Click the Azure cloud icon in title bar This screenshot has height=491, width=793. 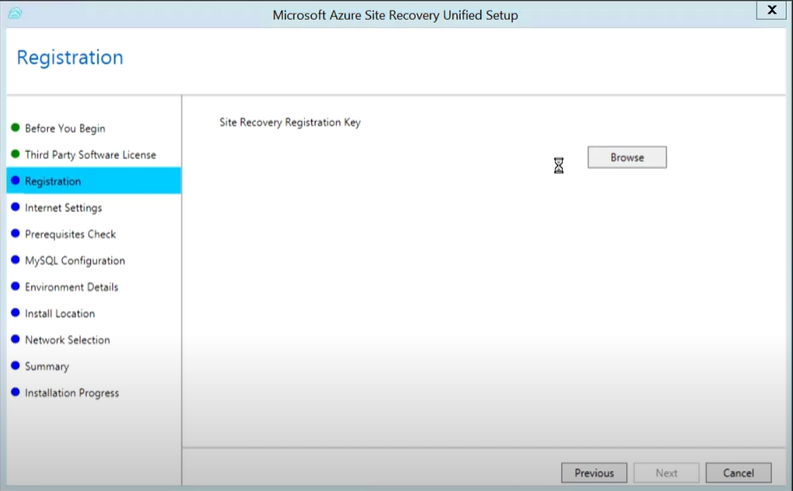click(15, 14)
